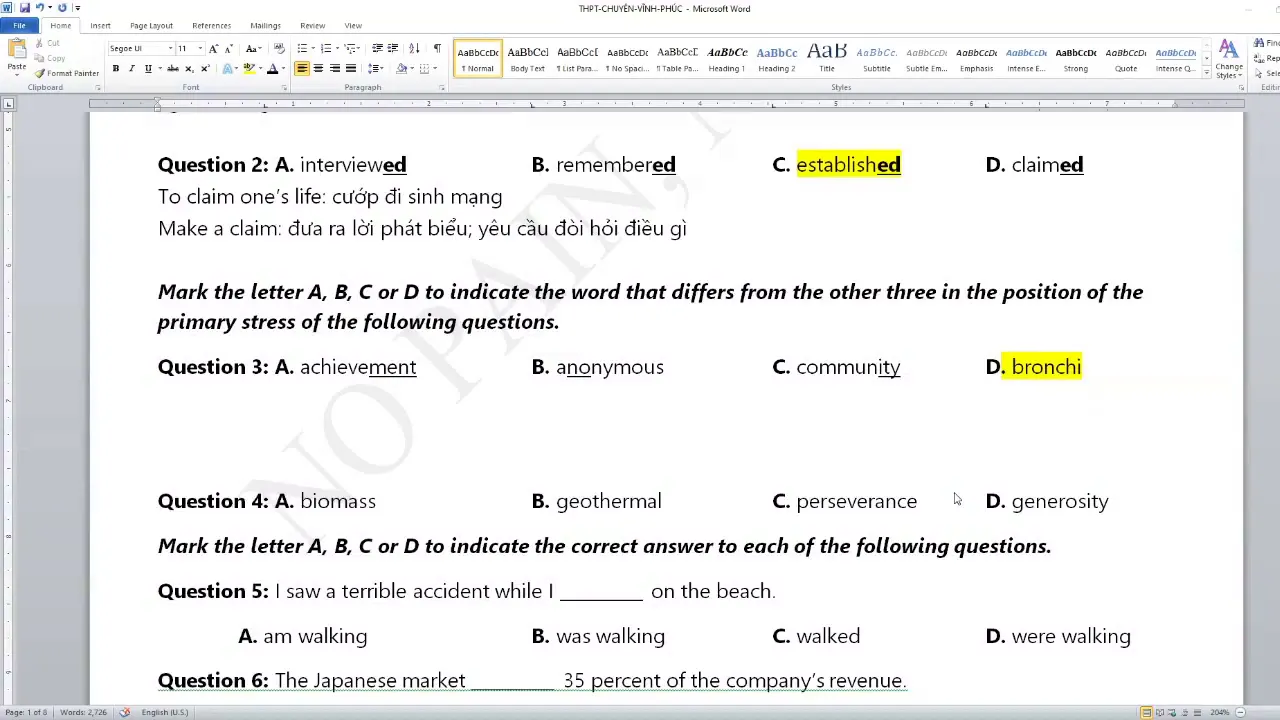Click the Decrease Indent icon
1280x720 pixels.
377,48
